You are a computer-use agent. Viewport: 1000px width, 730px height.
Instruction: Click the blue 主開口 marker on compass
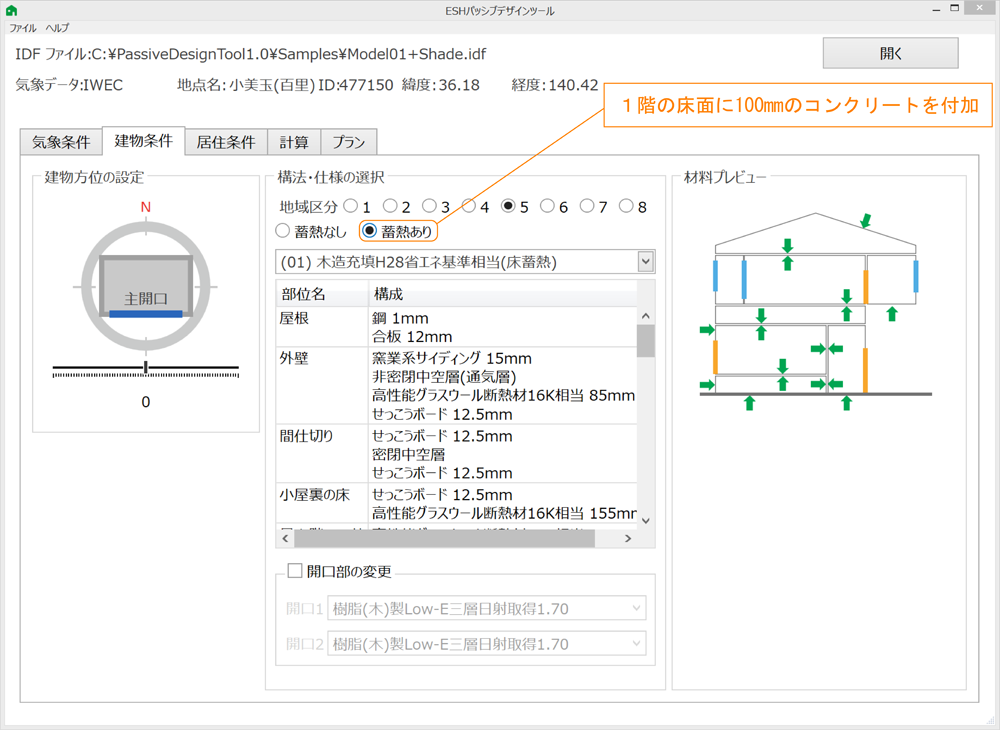146,314
